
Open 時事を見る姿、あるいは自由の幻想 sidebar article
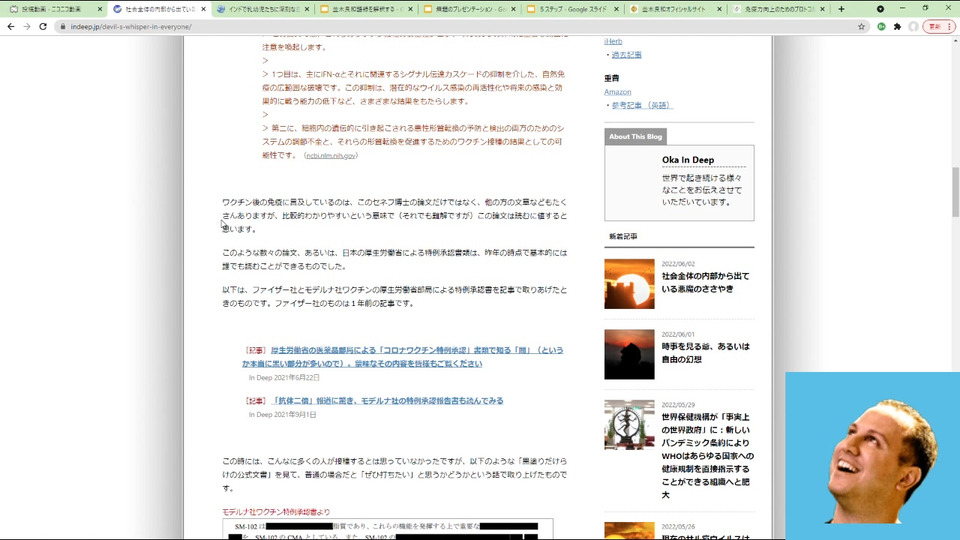[x=705, y=353]
